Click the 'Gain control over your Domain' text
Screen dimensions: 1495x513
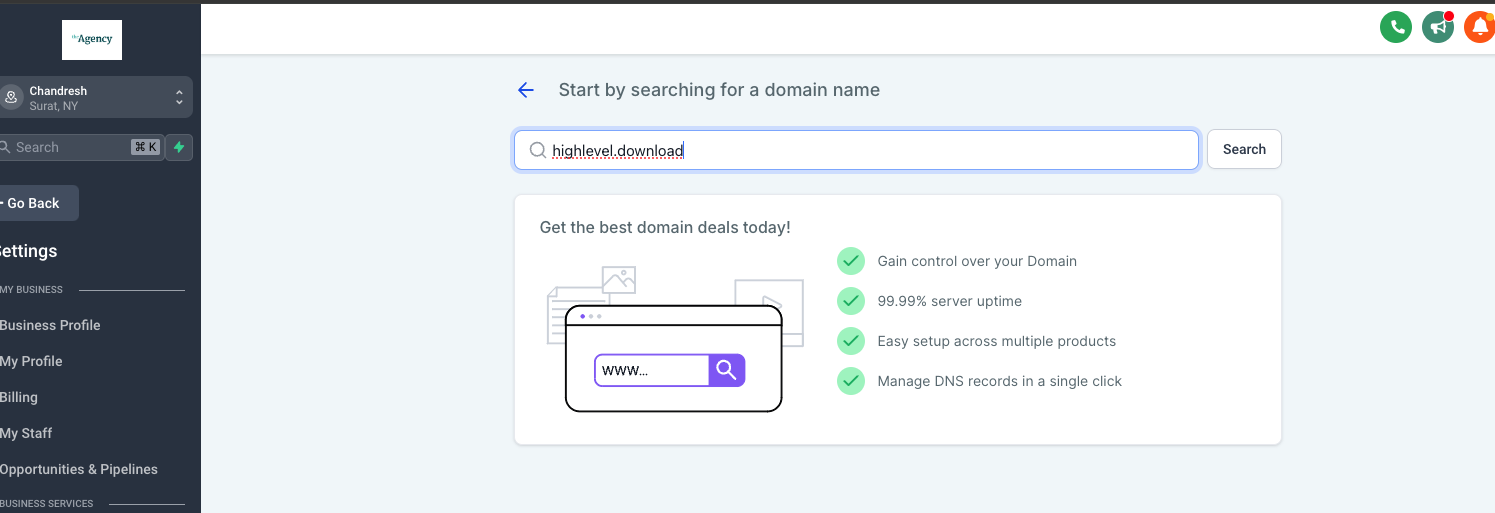[977, 261]
